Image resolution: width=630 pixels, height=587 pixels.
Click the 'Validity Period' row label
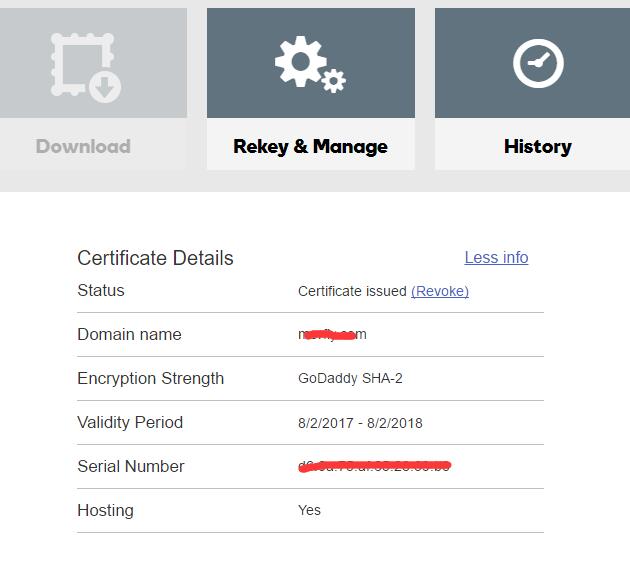click(x=130, y=422)
